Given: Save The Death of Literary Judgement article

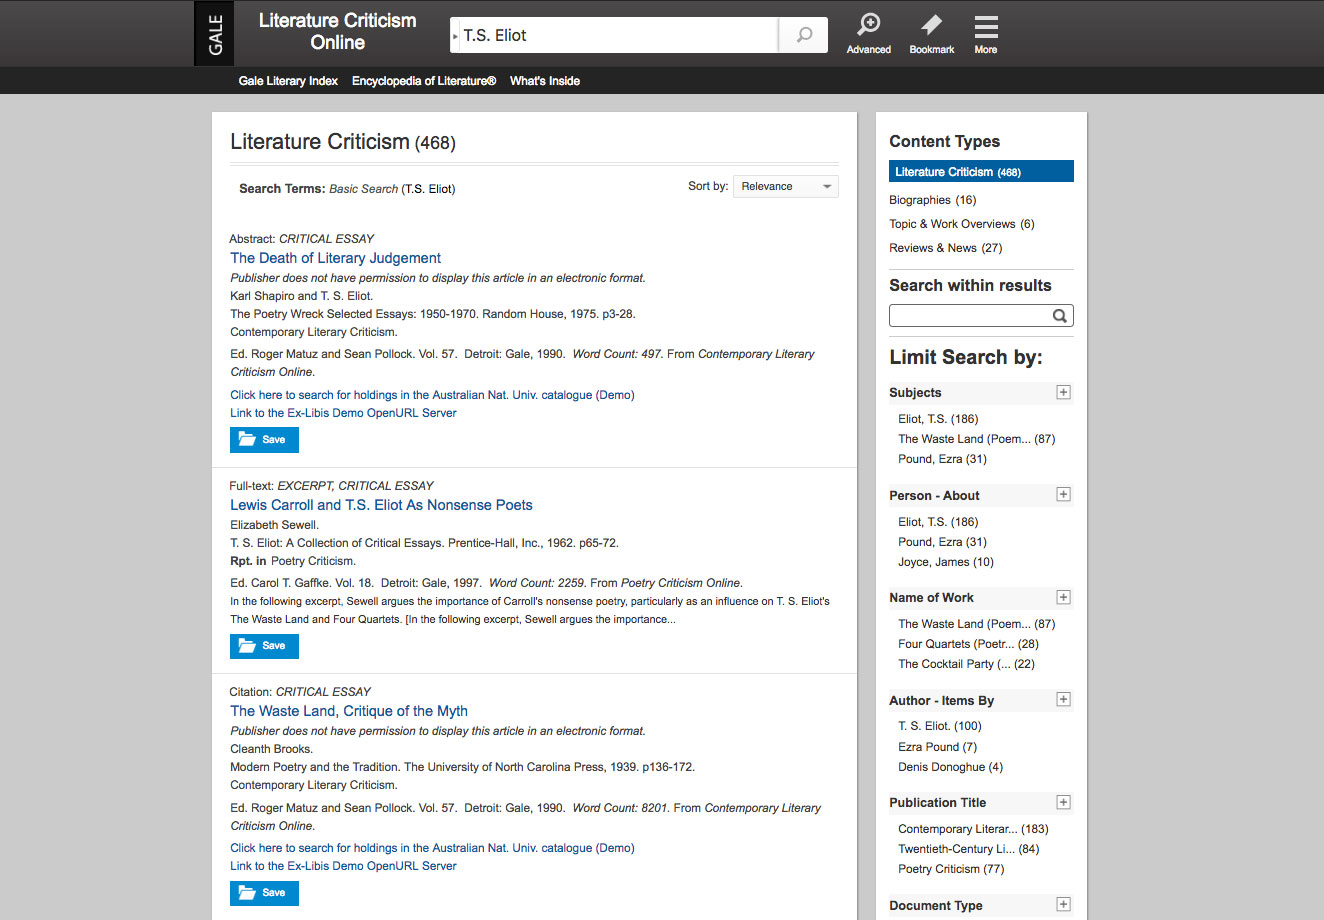Looking at the screenshot, I should tap(264, 440).
